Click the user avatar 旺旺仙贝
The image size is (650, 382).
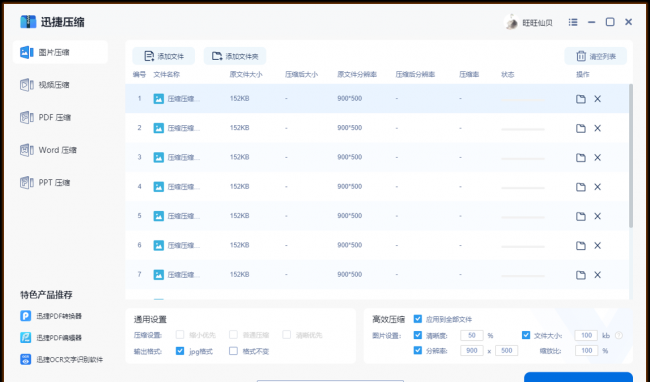[x=511, y=22]
